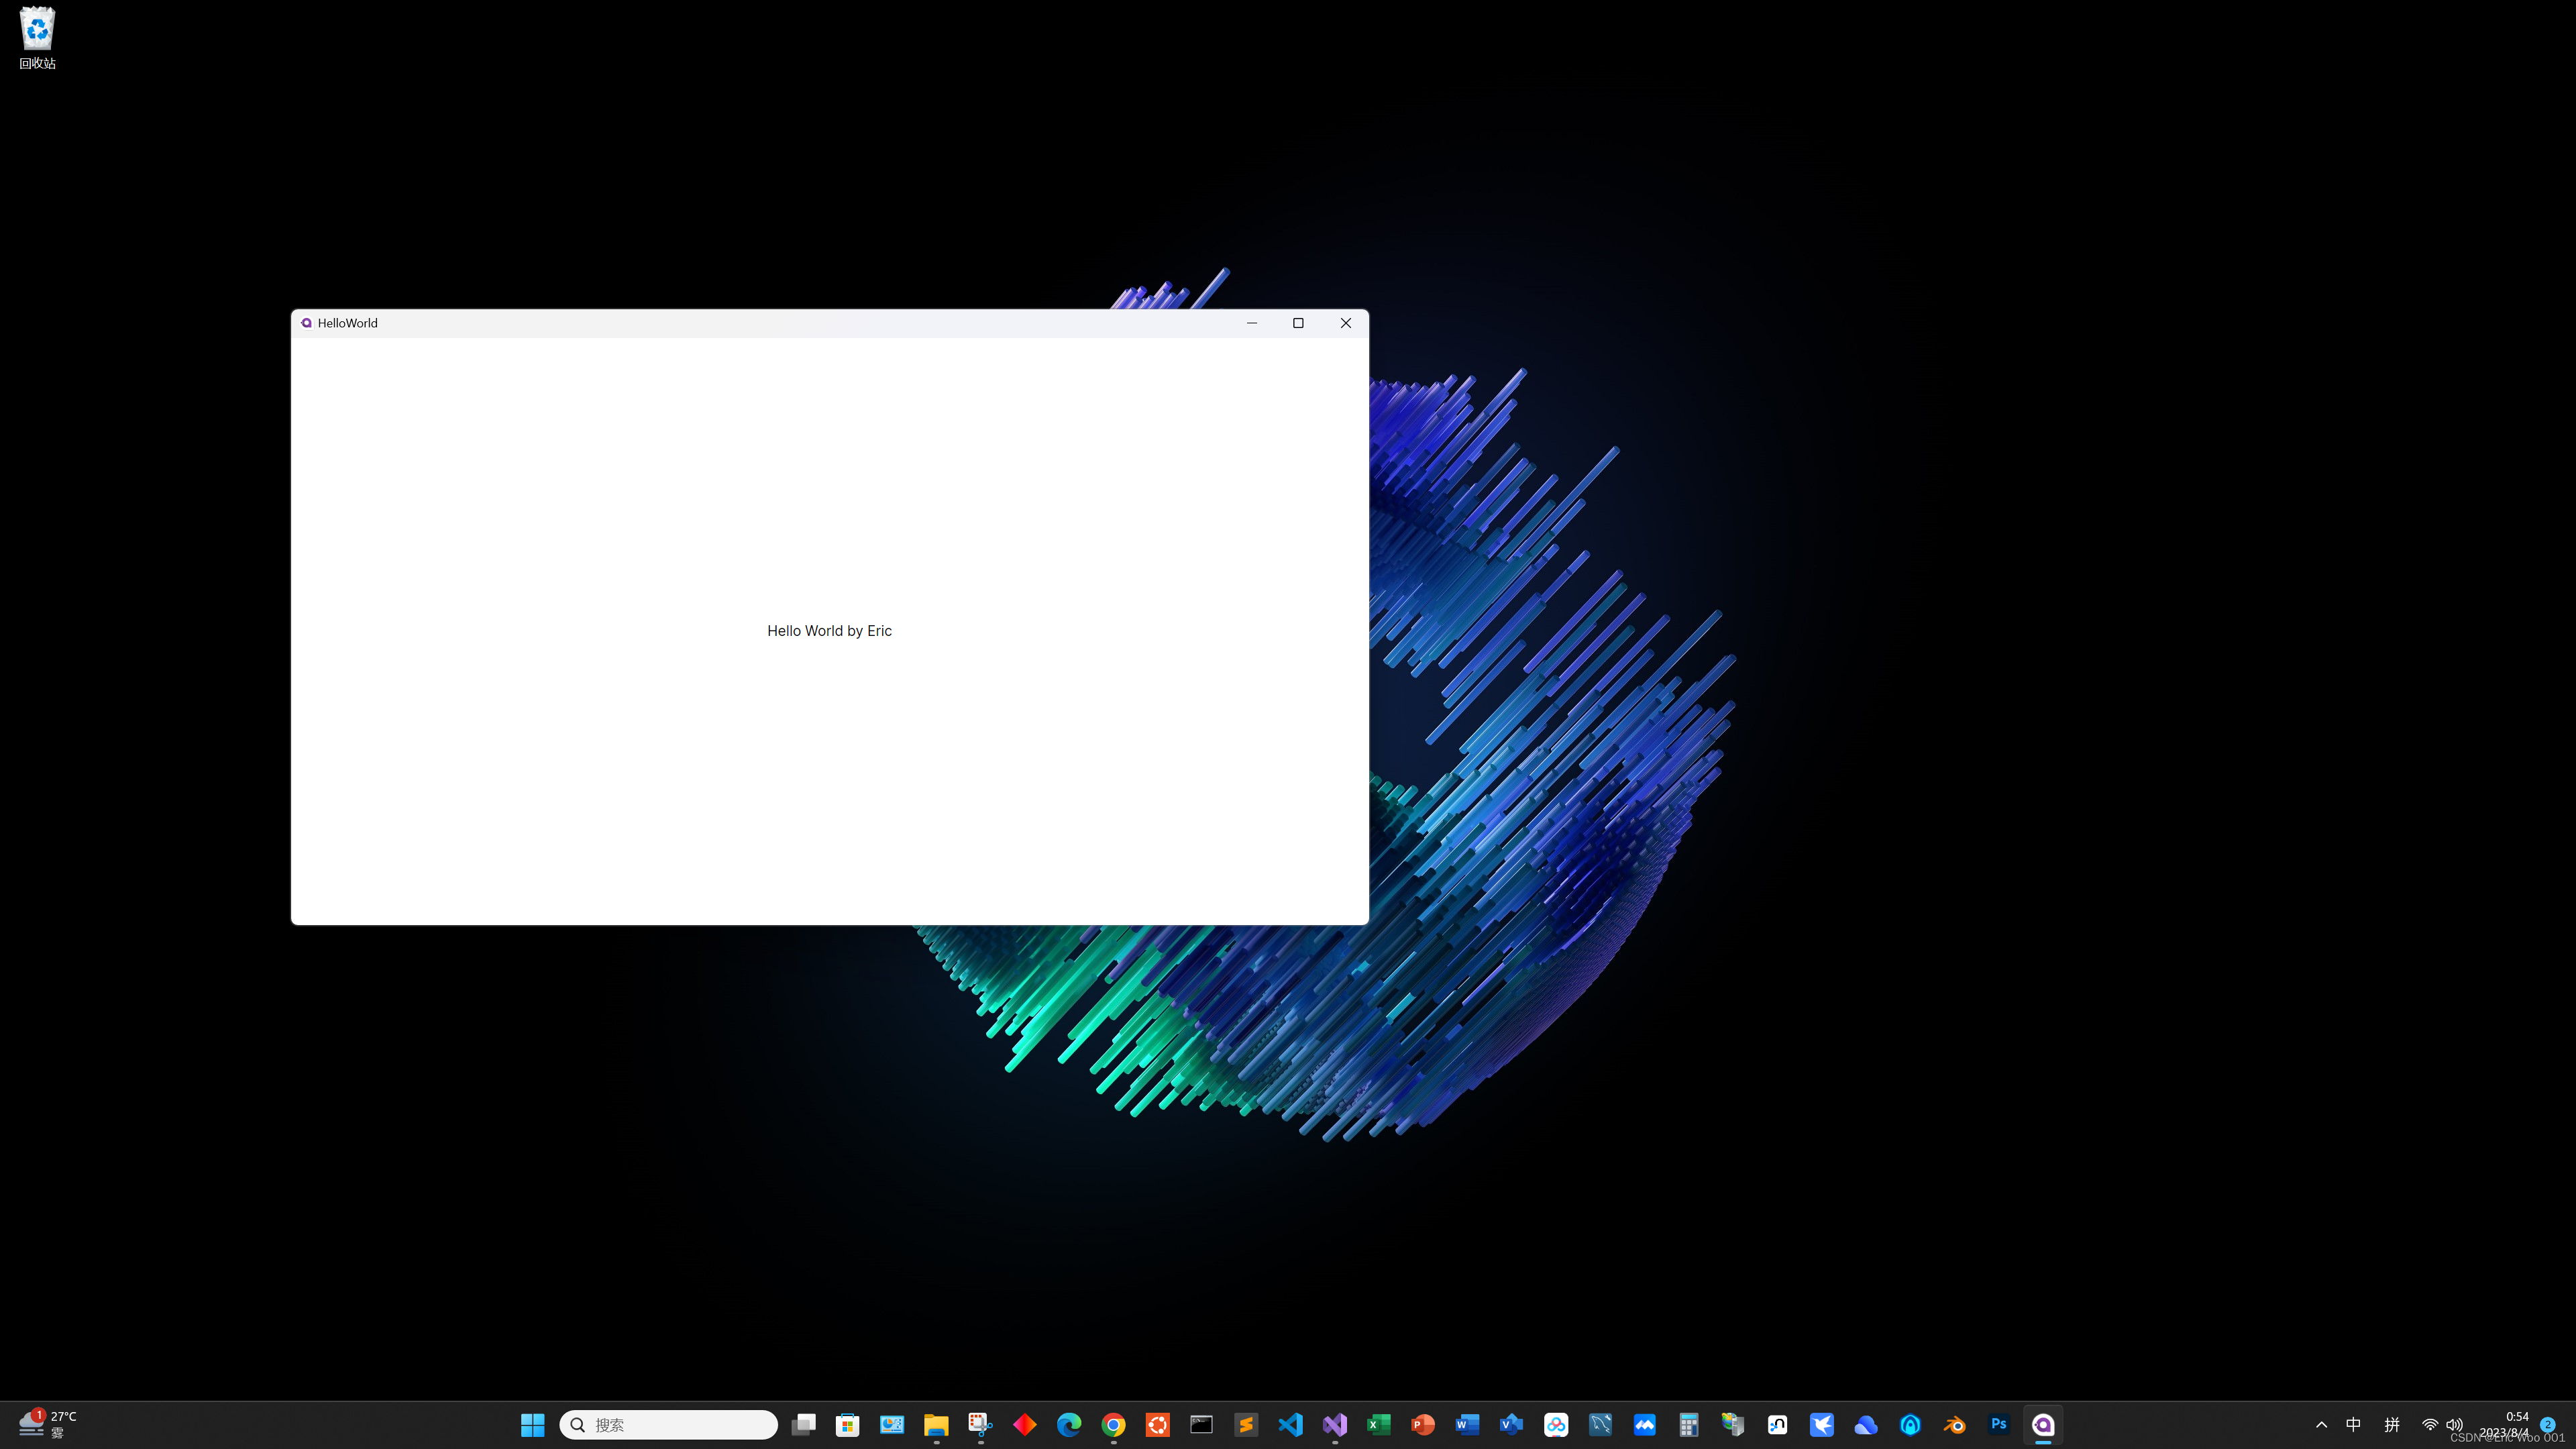Expand hidden system tray icons
The width and height of the screenshot is (2576, 1449).
pyautogui.click(x=2322, y=1425)
